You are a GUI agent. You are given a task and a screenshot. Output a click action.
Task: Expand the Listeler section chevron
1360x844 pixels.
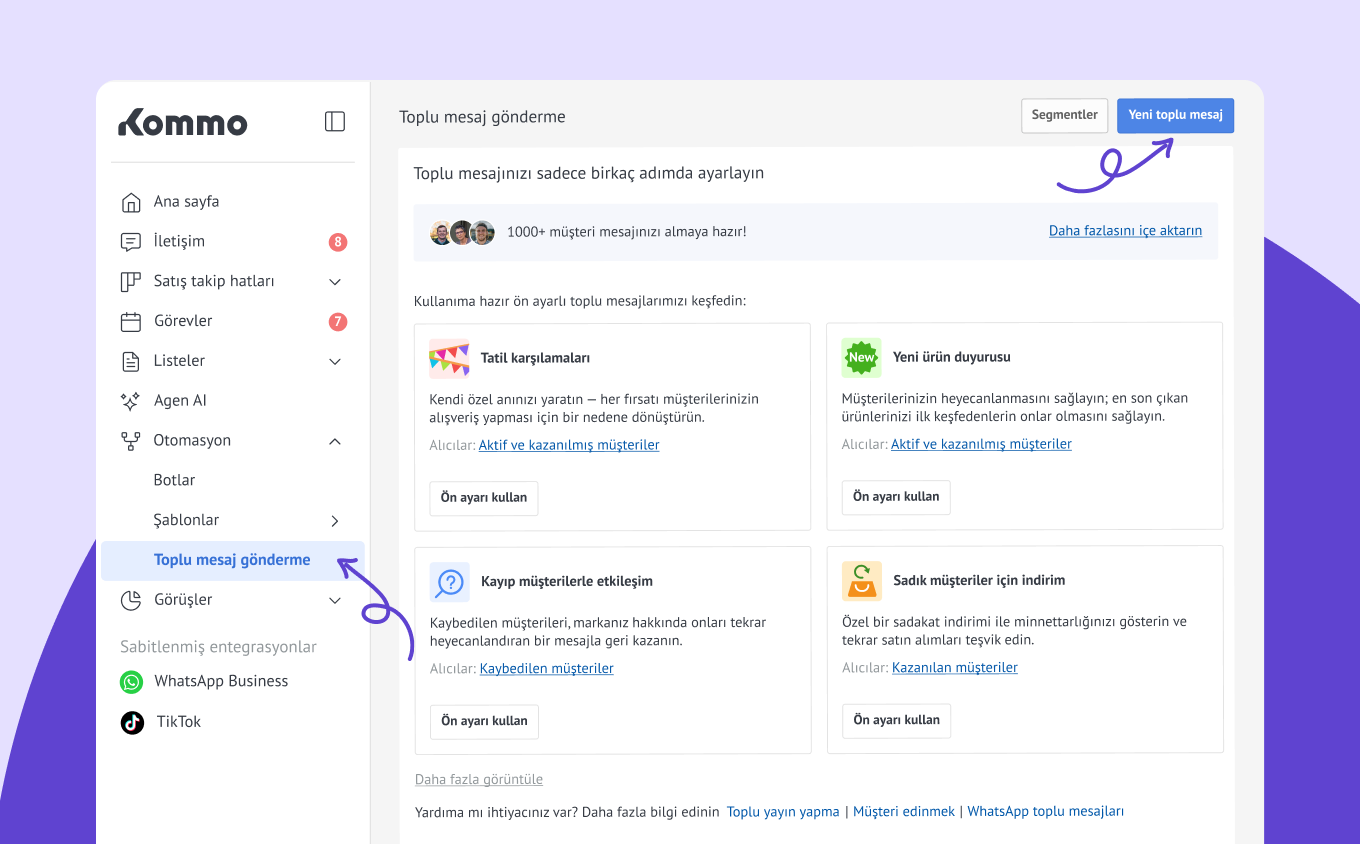pos(335,361)
